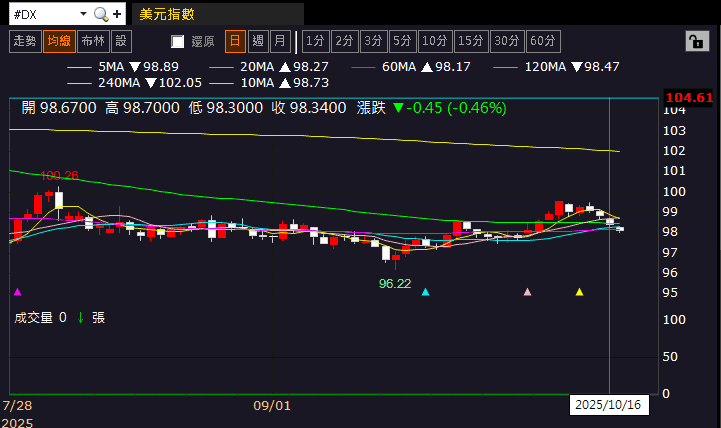This screenshot has width=721, height=428.
Task: Switch to 10分 interval
Action: 435,41
